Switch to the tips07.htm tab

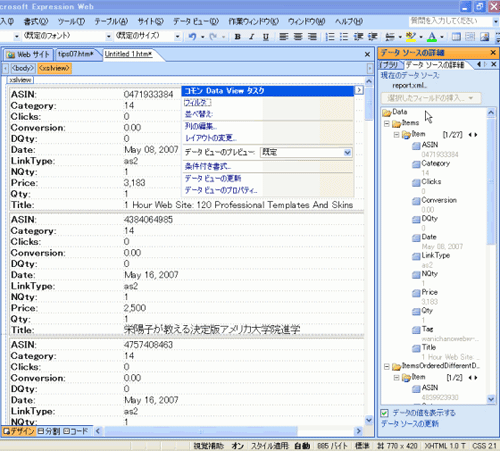click(x=75, y=54)
